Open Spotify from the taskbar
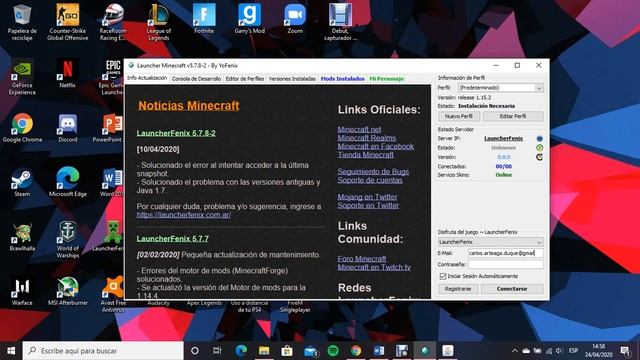Viewport: 640px width, 360px height. tap(333, 351)
